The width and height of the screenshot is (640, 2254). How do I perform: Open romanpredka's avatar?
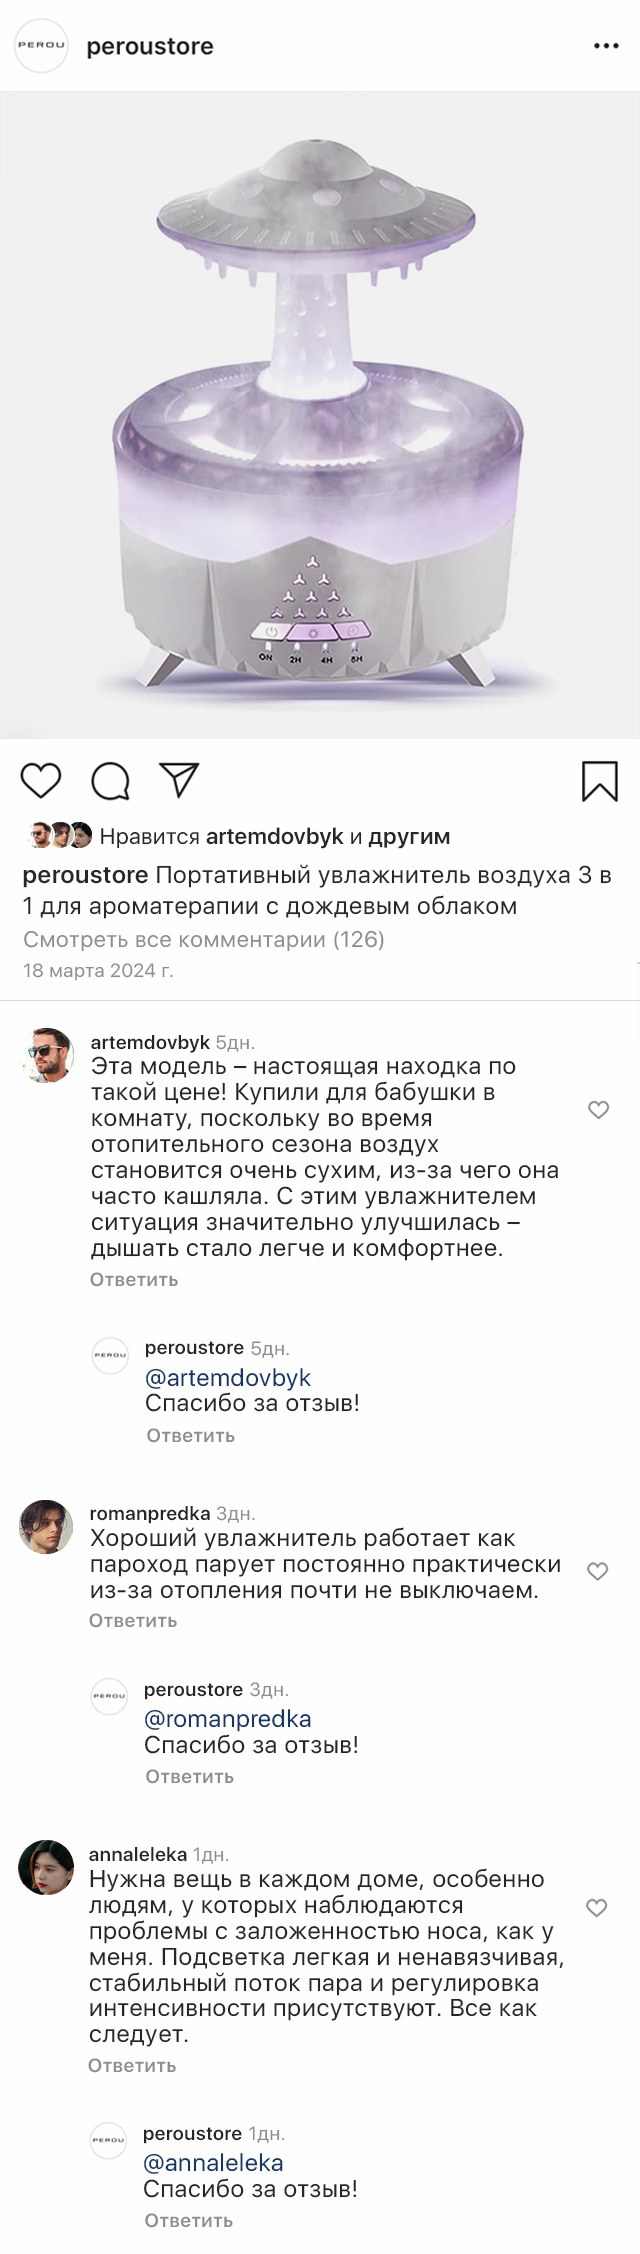click(x=46, y=1526)
